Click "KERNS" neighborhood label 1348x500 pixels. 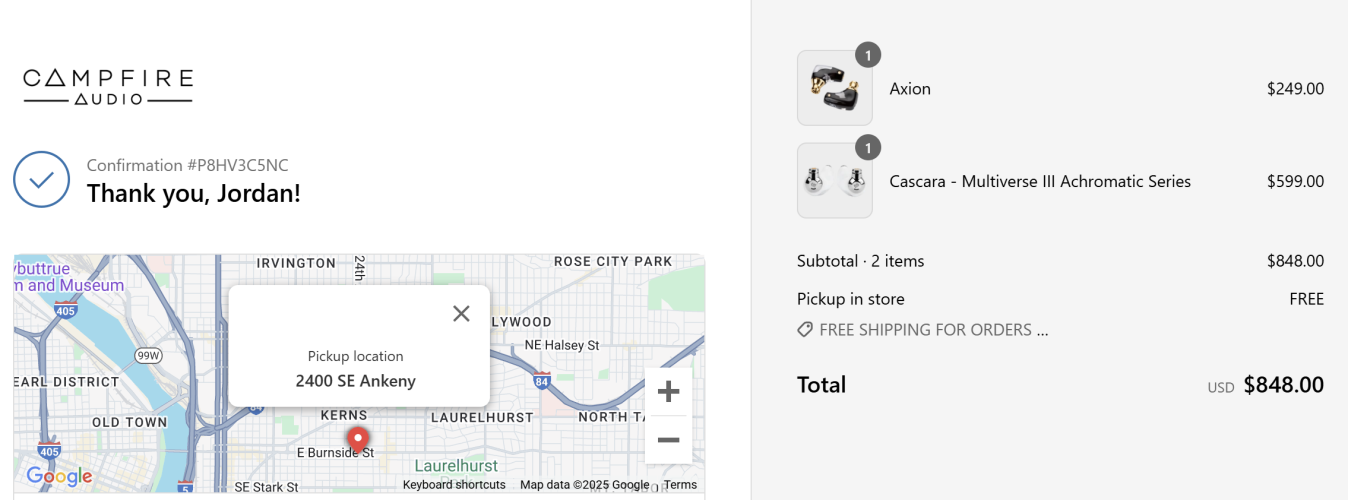coord(345,415)
